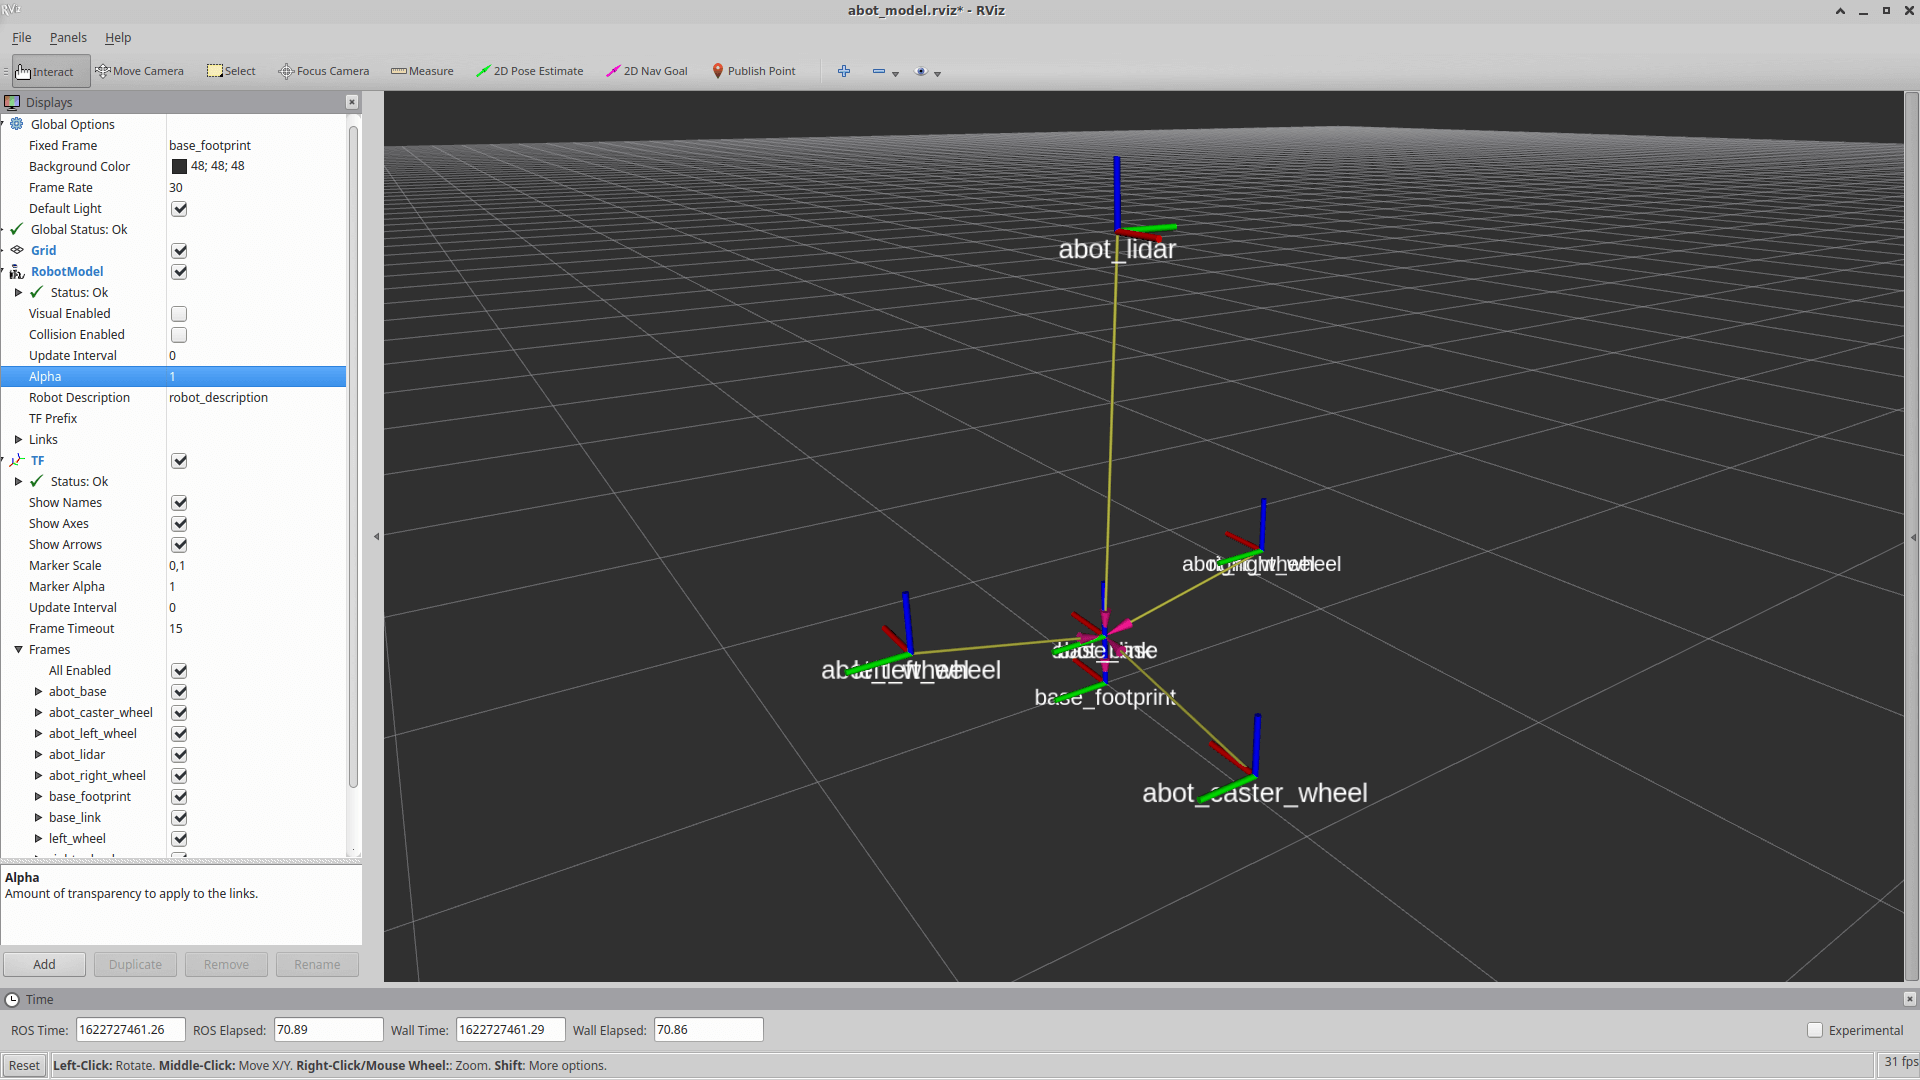Select the Interact tool
This screenshot has width=1920, height=1080.
pos(47,71)
